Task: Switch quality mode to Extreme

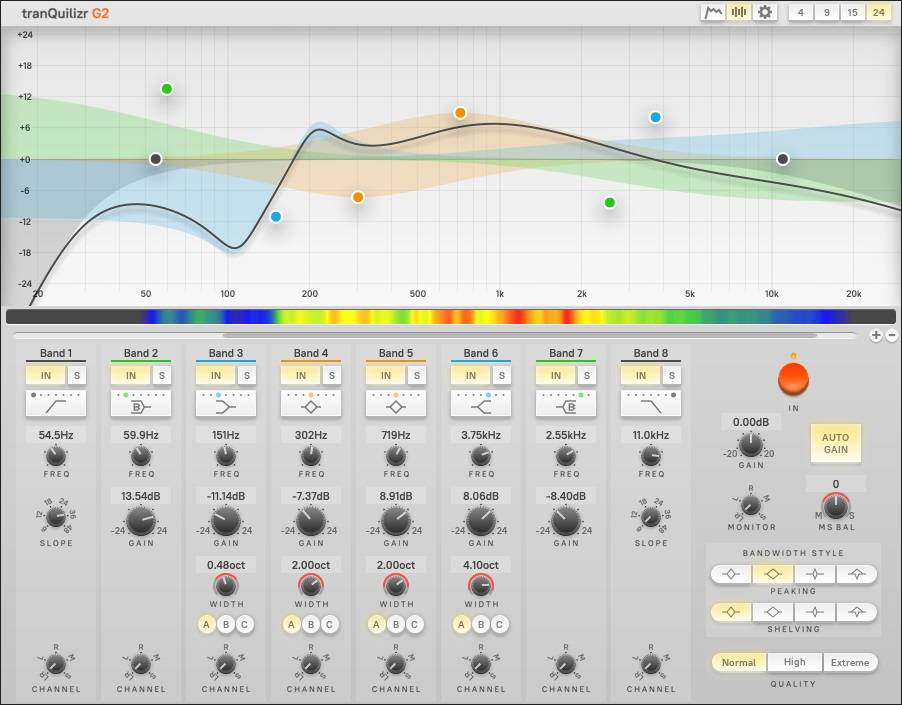Action: point(850,662)
